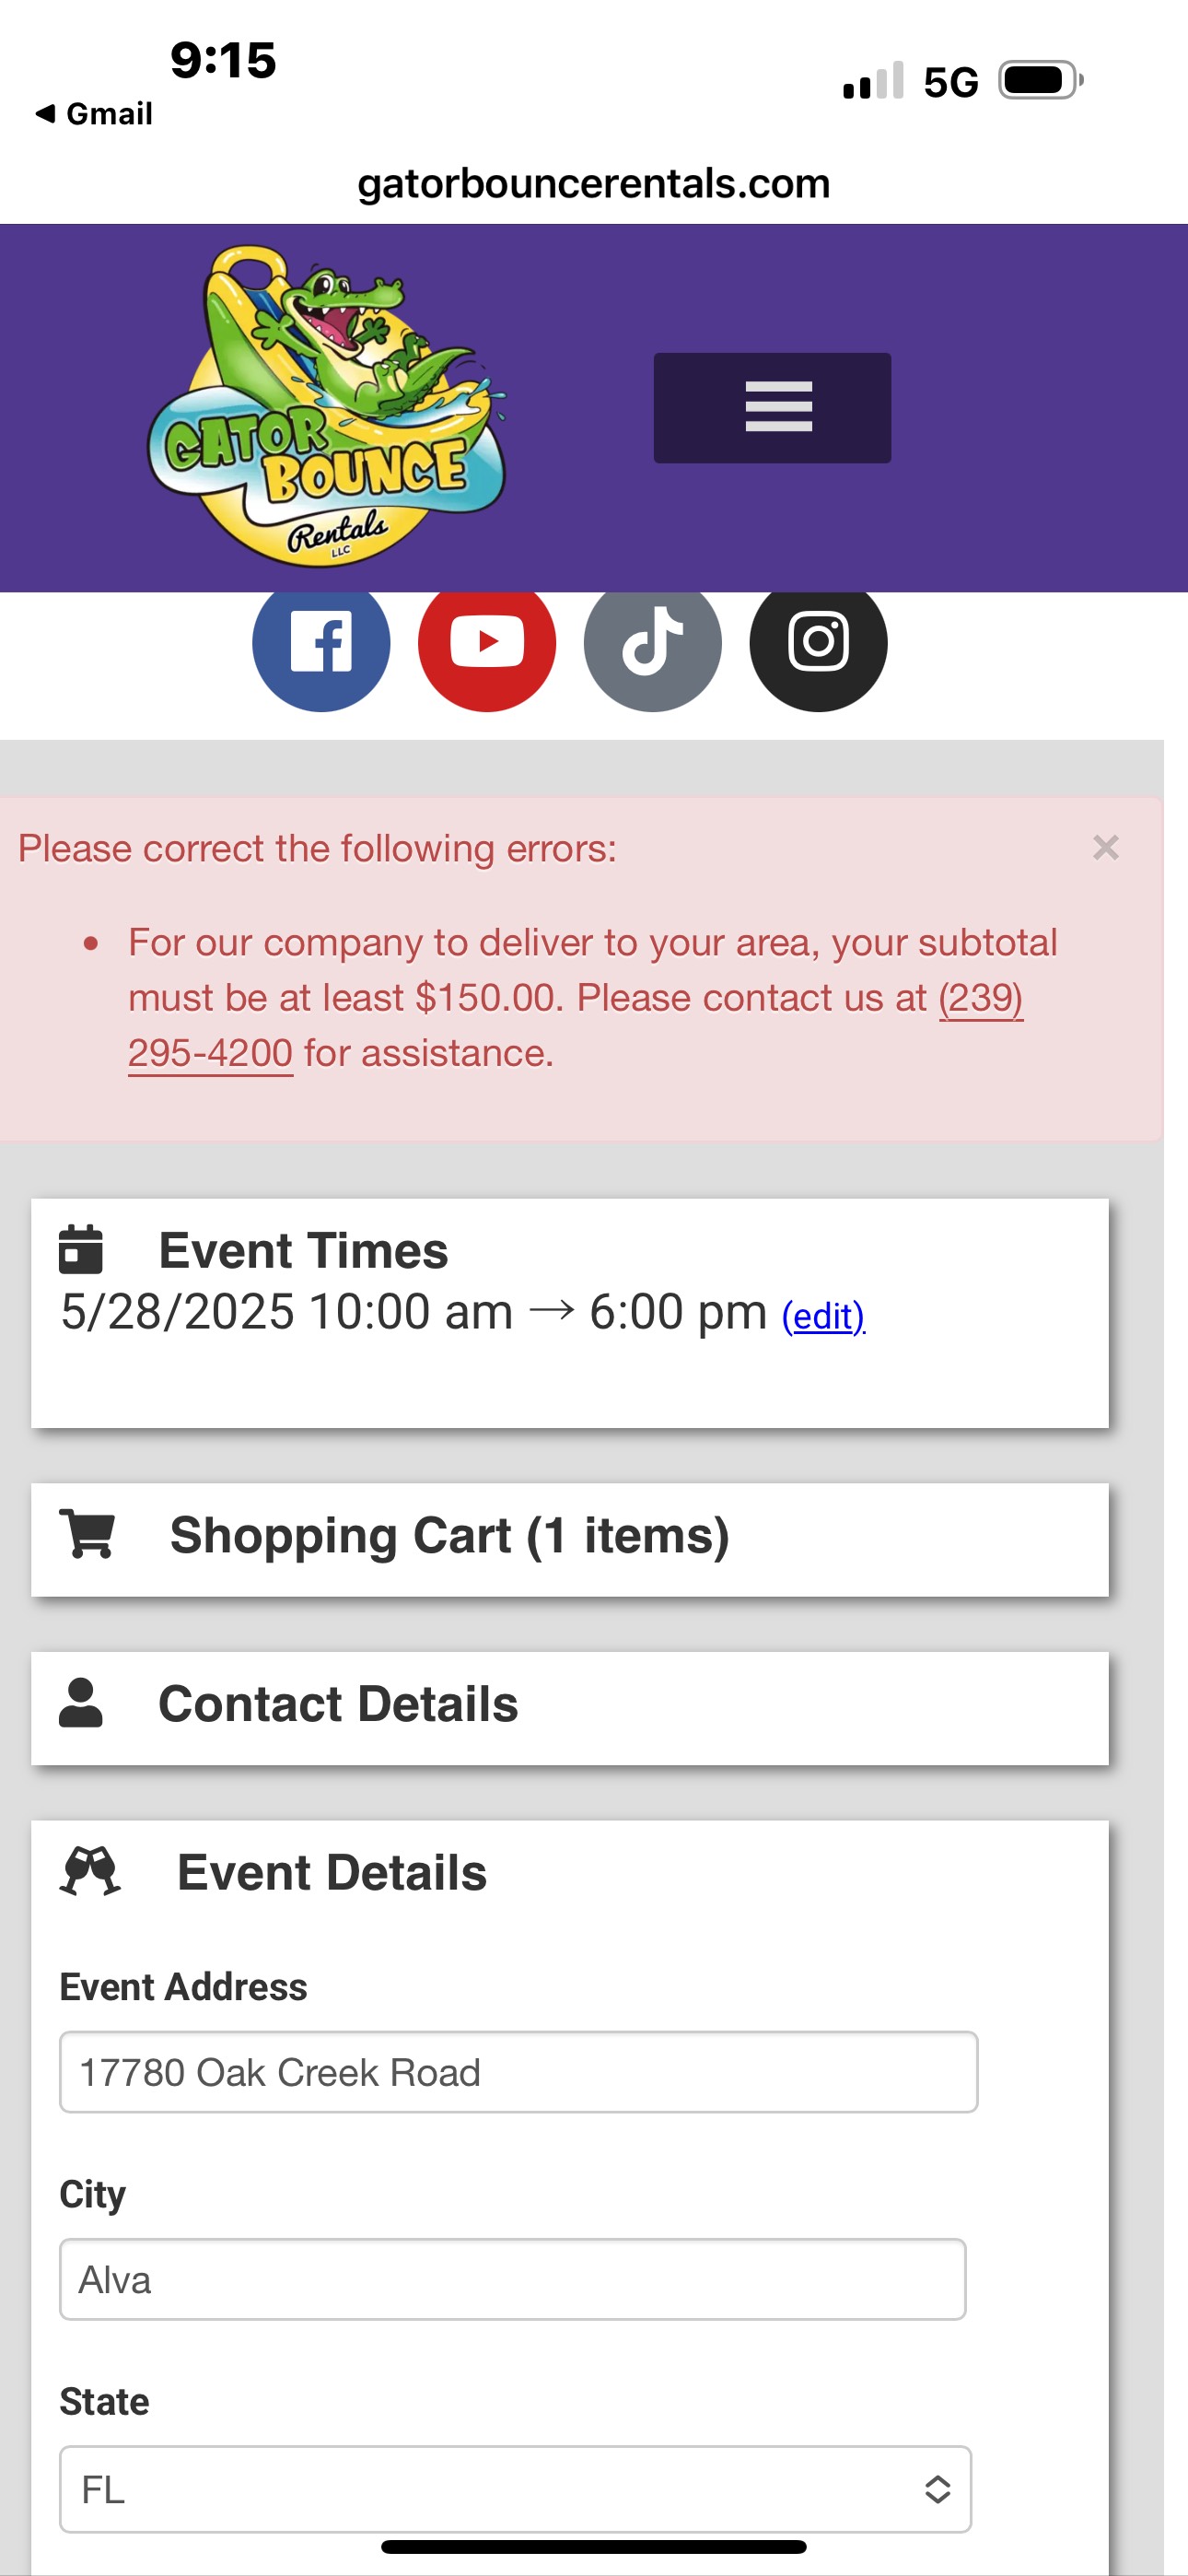Click the shopping cart icon
Viewport: 1188px width, 2576px height.
(x=88, y=1534)
